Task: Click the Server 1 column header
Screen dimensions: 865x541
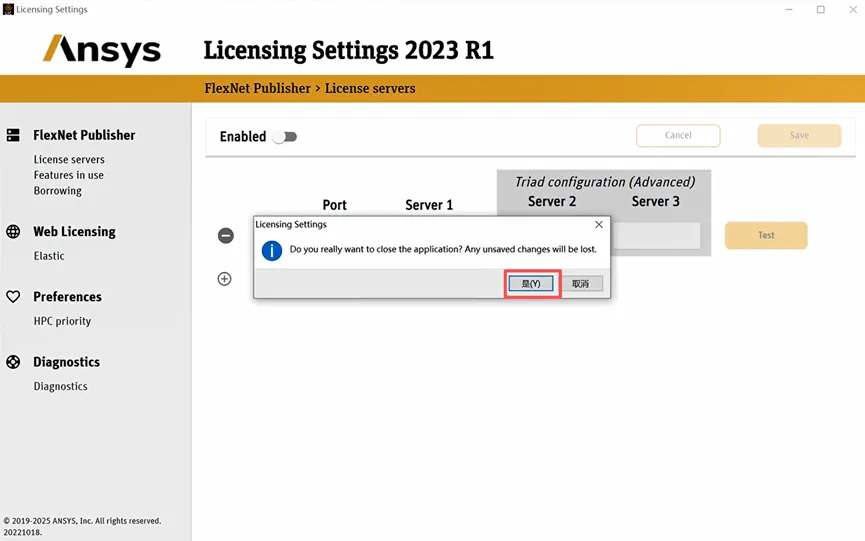Action: [x=429, y=205]
